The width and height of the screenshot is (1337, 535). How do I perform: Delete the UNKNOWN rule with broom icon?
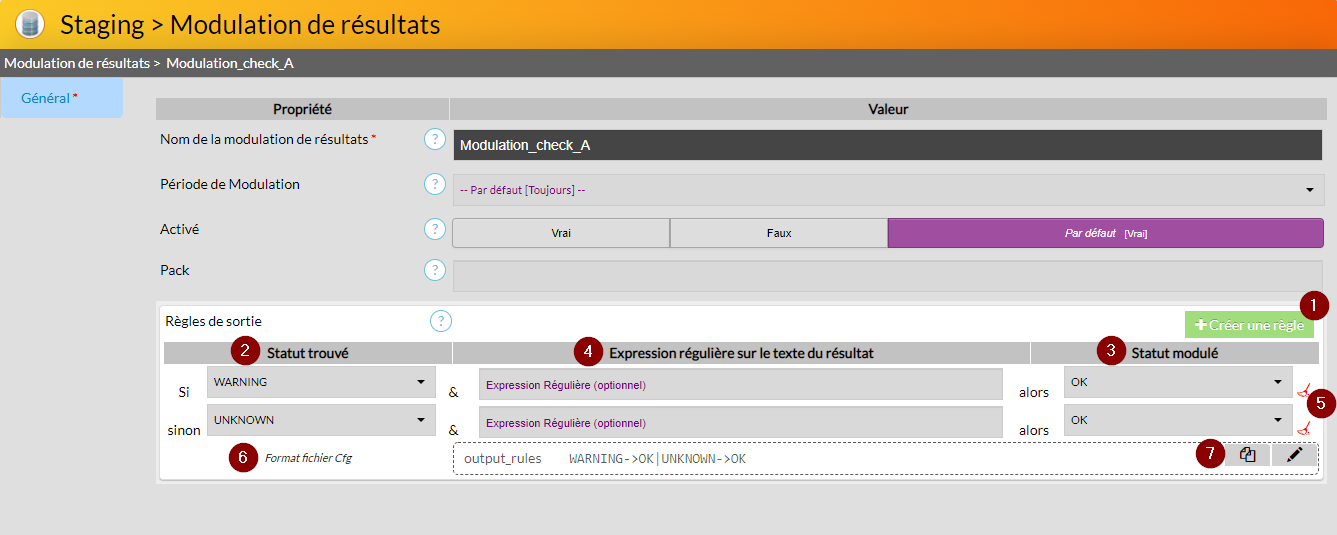(1303, 428)
